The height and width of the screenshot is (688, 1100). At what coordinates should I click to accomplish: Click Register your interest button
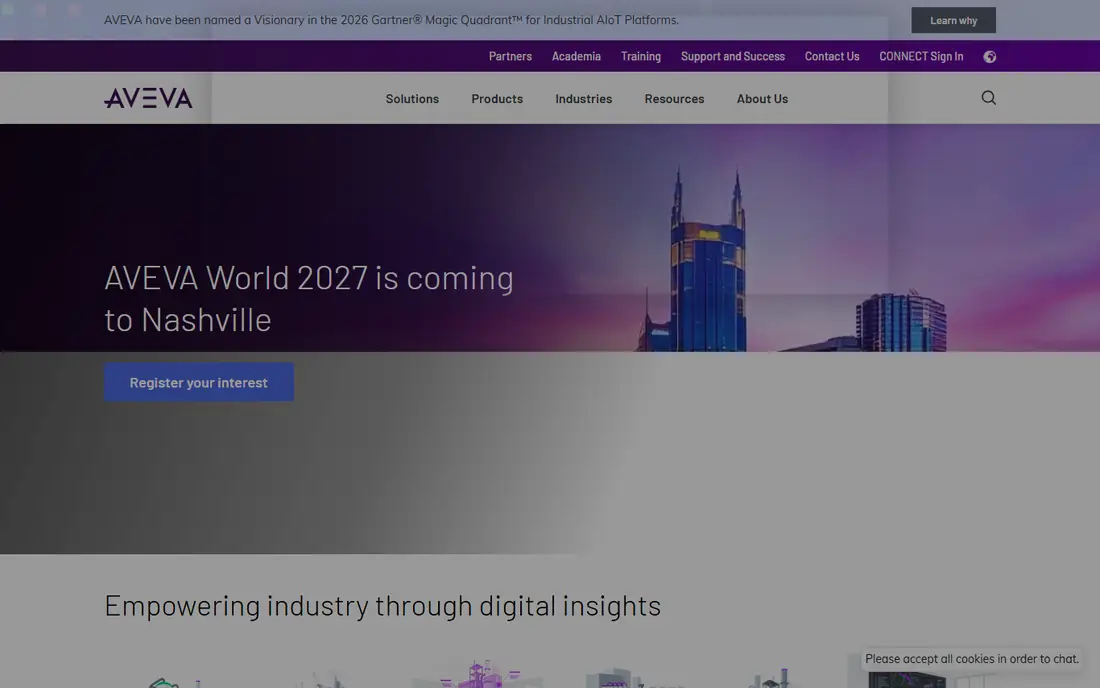pos(199,382)
